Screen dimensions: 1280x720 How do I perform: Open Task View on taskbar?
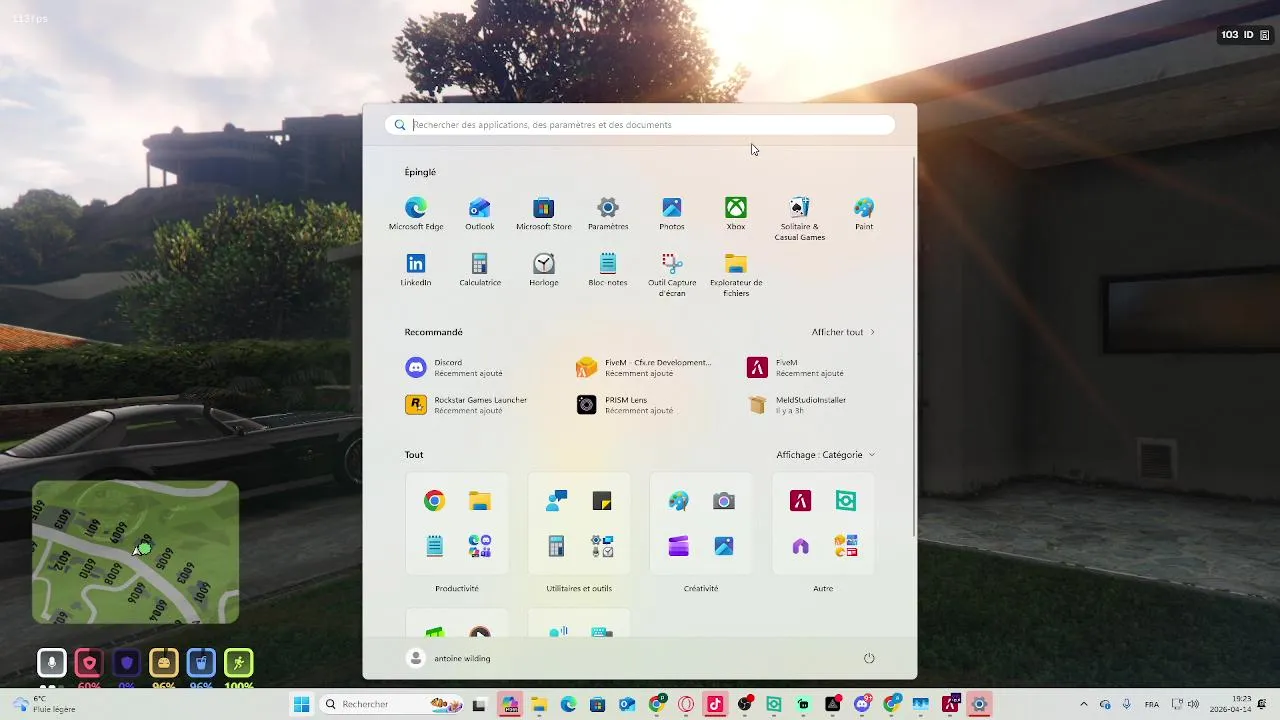pos(479,704)
